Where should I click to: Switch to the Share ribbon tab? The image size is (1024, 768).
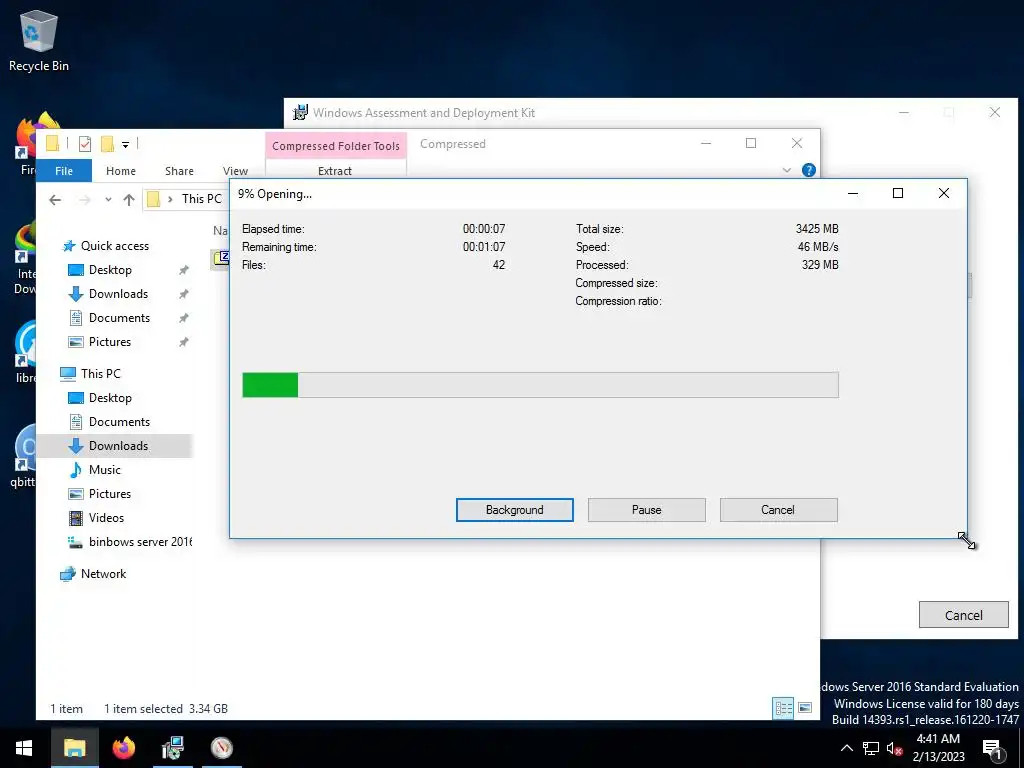pos(179,170)
